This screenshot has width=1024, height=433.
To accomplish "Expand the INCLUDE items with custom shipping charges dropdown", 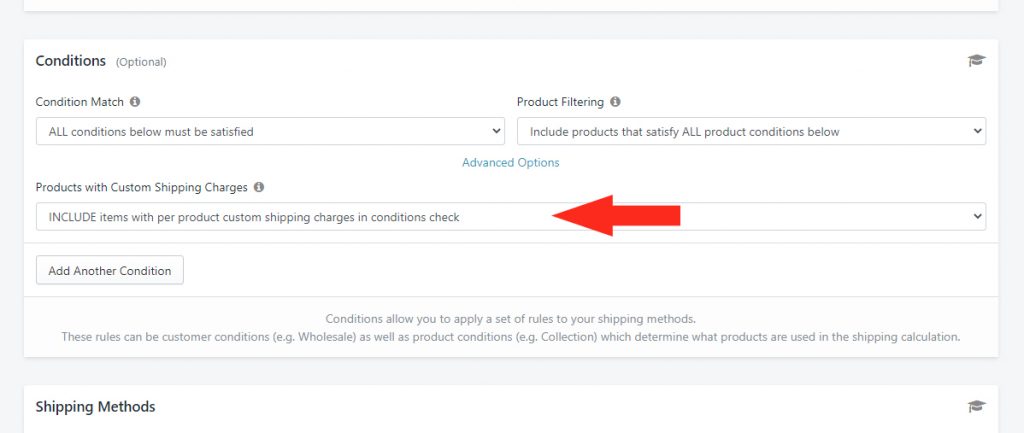I will coord(511,216).
